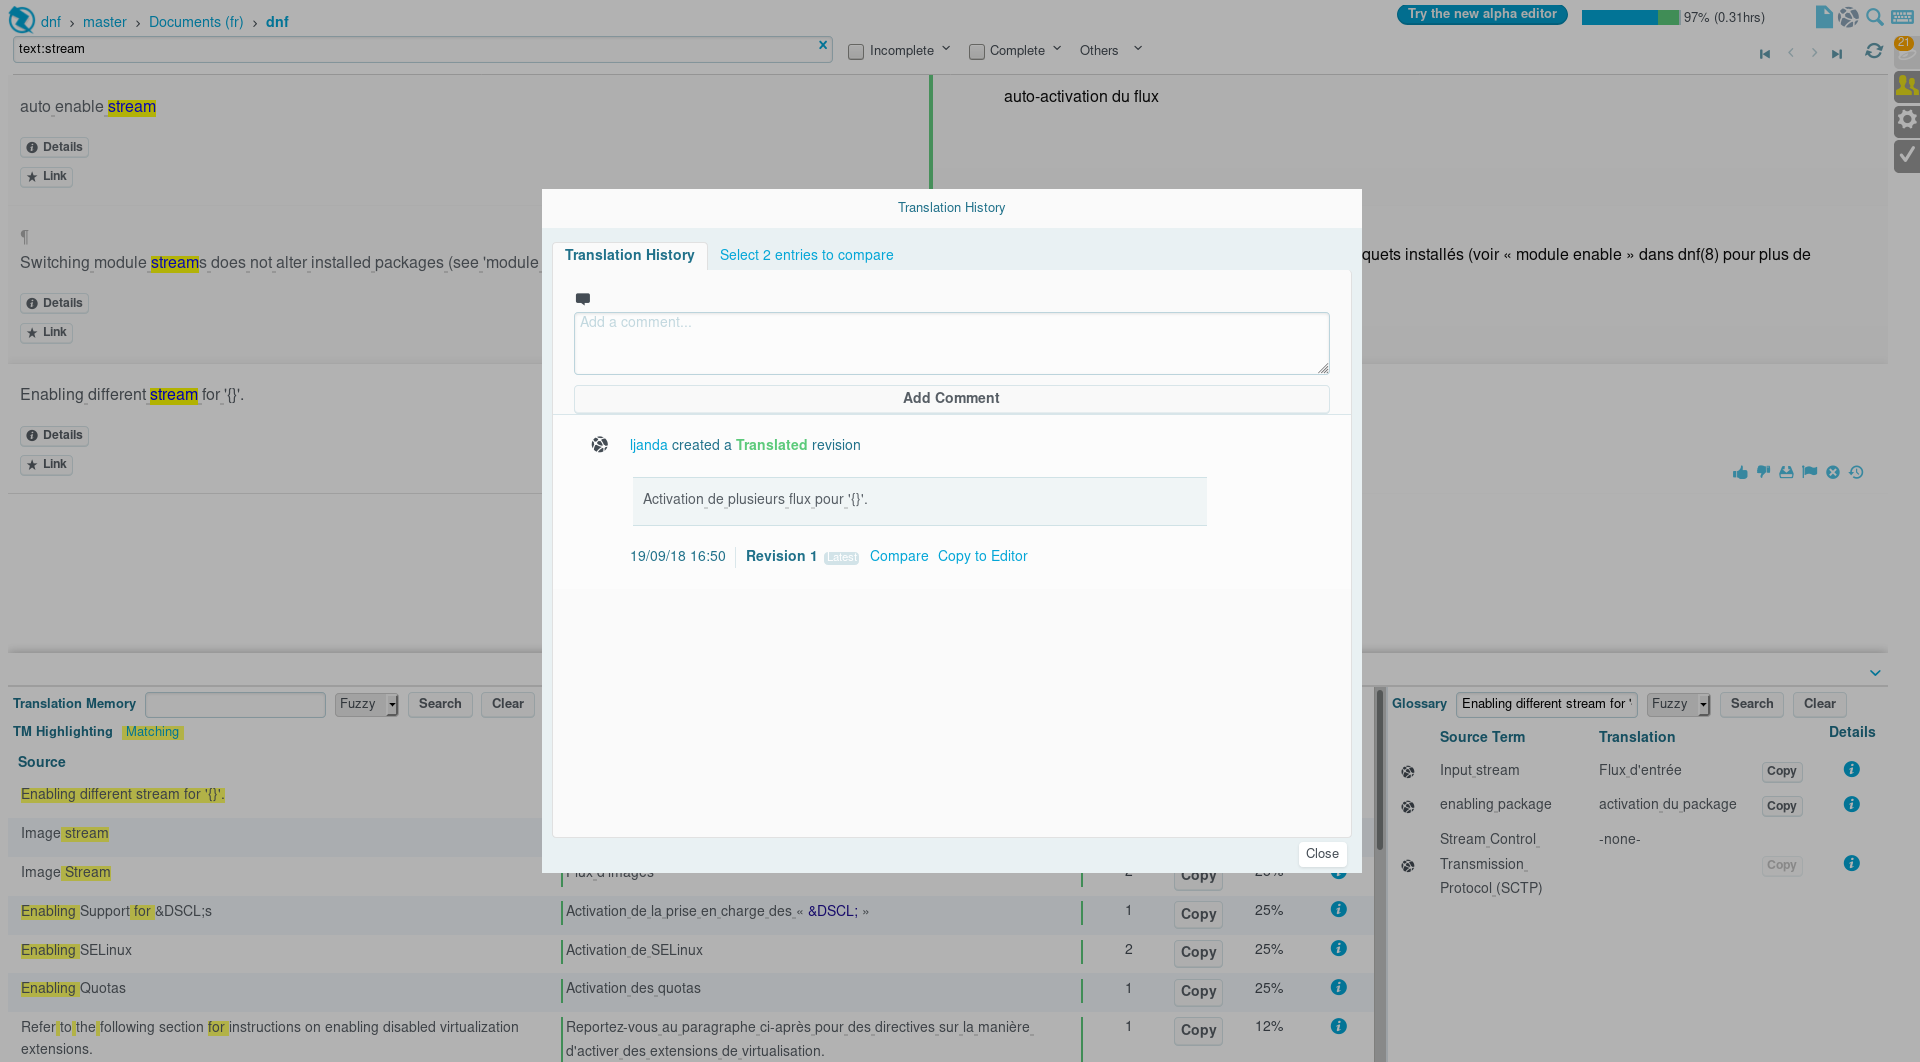This screenshot has width=1920, height=1062.
Task: Refresh the current page of translations
Action: (1874, 51)
